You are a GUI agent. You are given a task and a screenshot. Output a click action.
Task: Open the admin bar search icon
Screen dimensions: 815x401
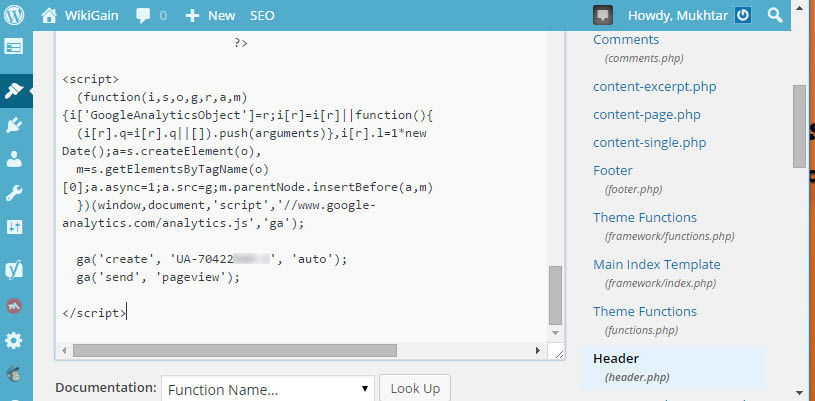click(775, 15)
